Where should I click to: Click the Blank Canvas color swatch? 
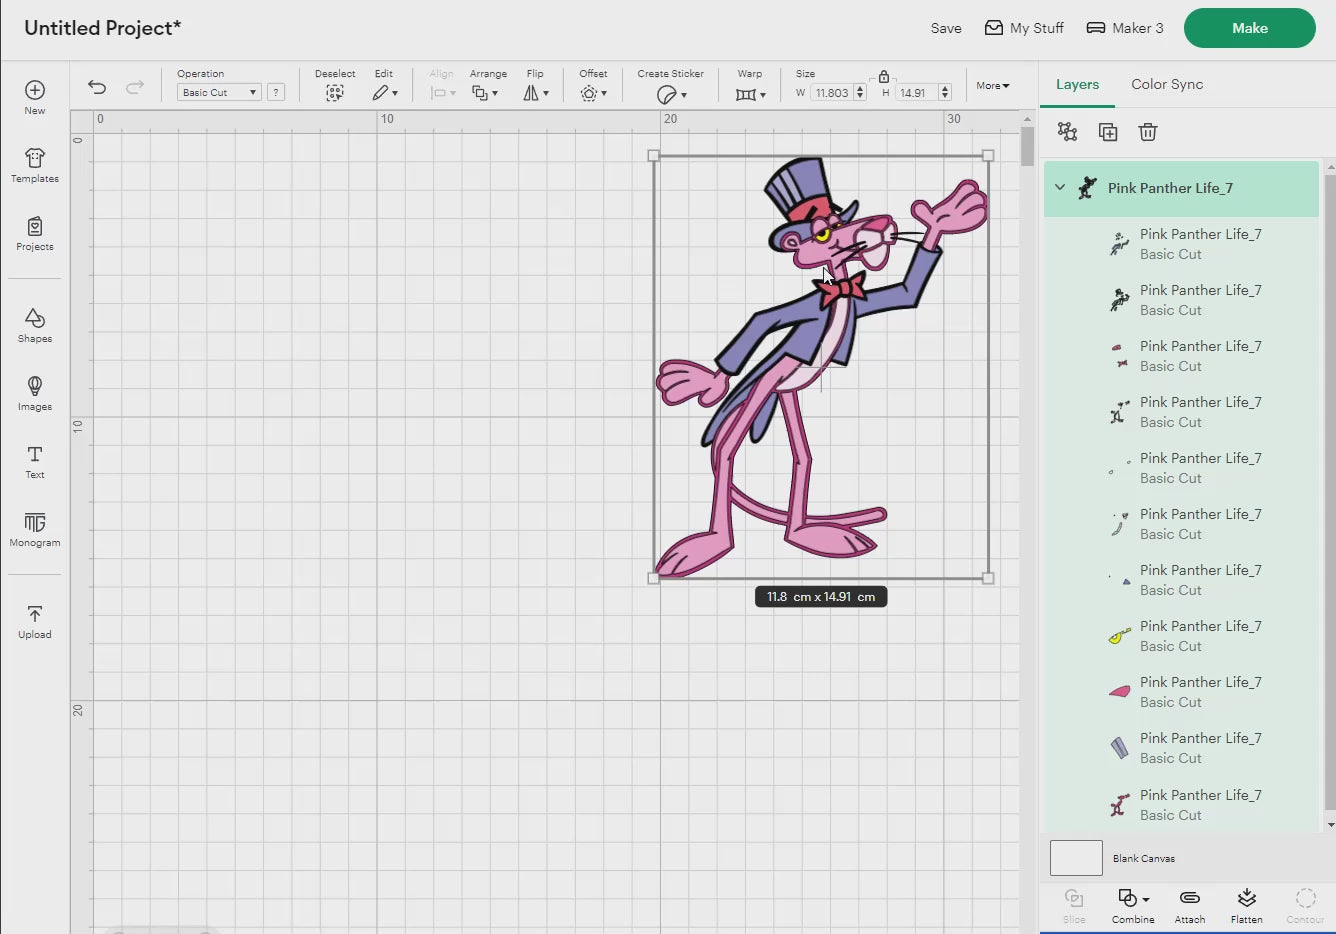pyautogui.click(x=1076, y=858)
